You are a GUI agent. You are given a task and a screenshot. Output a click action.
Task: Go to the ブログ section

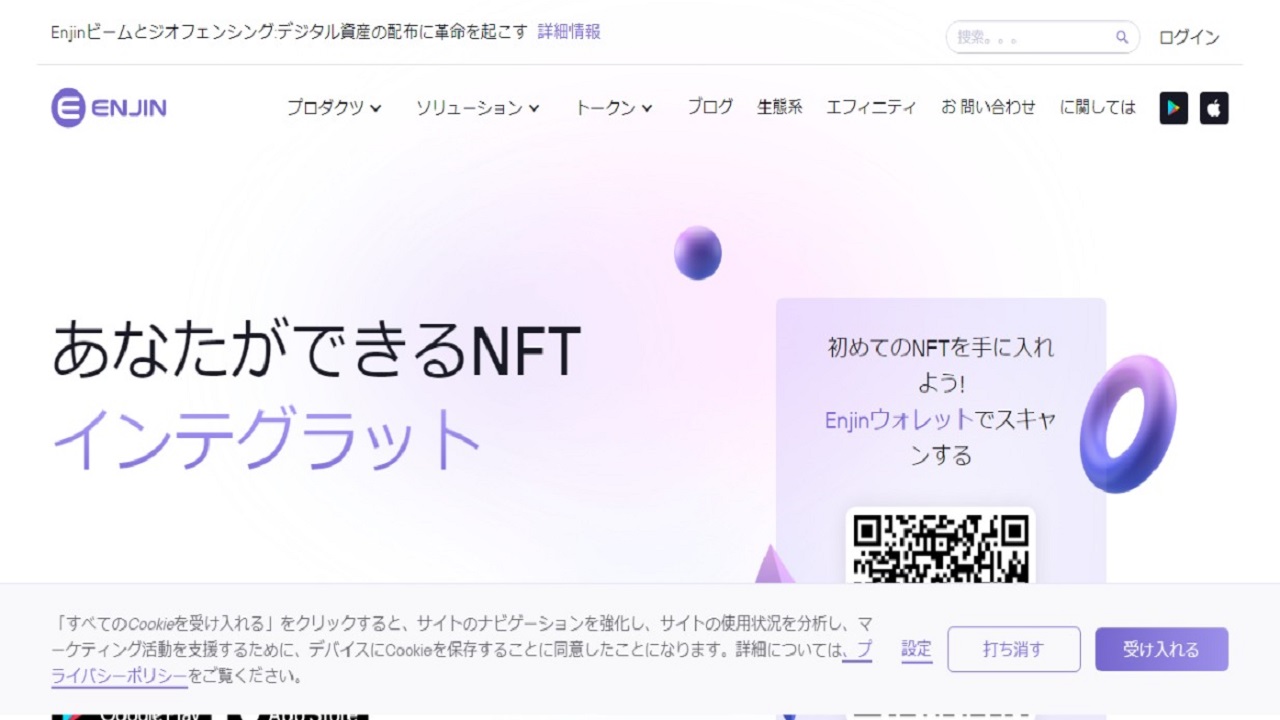pyautogui.click(x=710, y=107)
